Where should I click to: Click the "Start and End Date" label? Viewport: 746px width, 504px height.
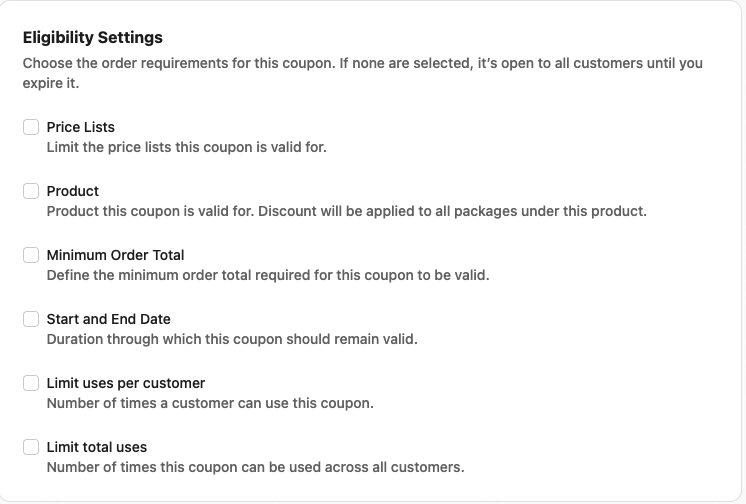(x=109, y=319)
